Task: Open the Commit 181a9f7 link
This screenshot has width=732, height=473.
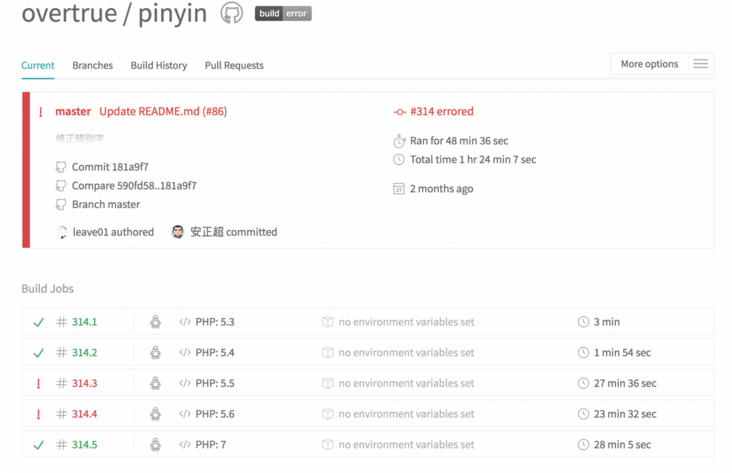Action: [110, 167]
